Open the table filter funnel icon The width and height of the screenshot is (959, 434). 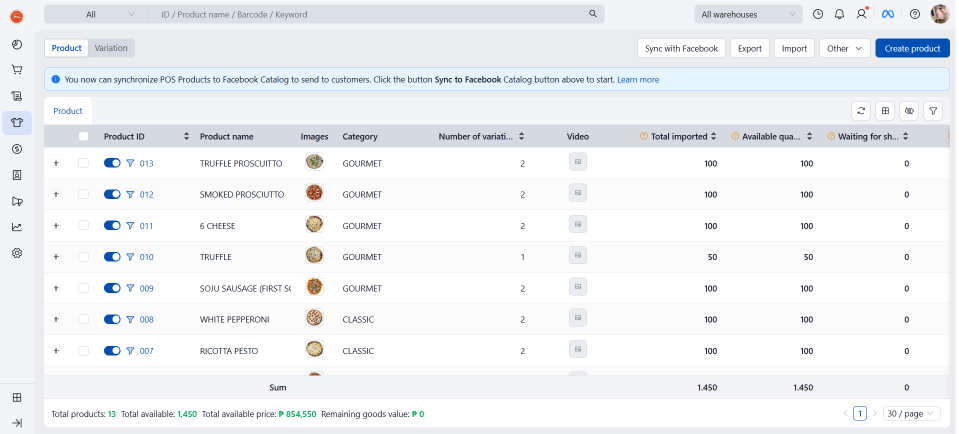(932, 111)
